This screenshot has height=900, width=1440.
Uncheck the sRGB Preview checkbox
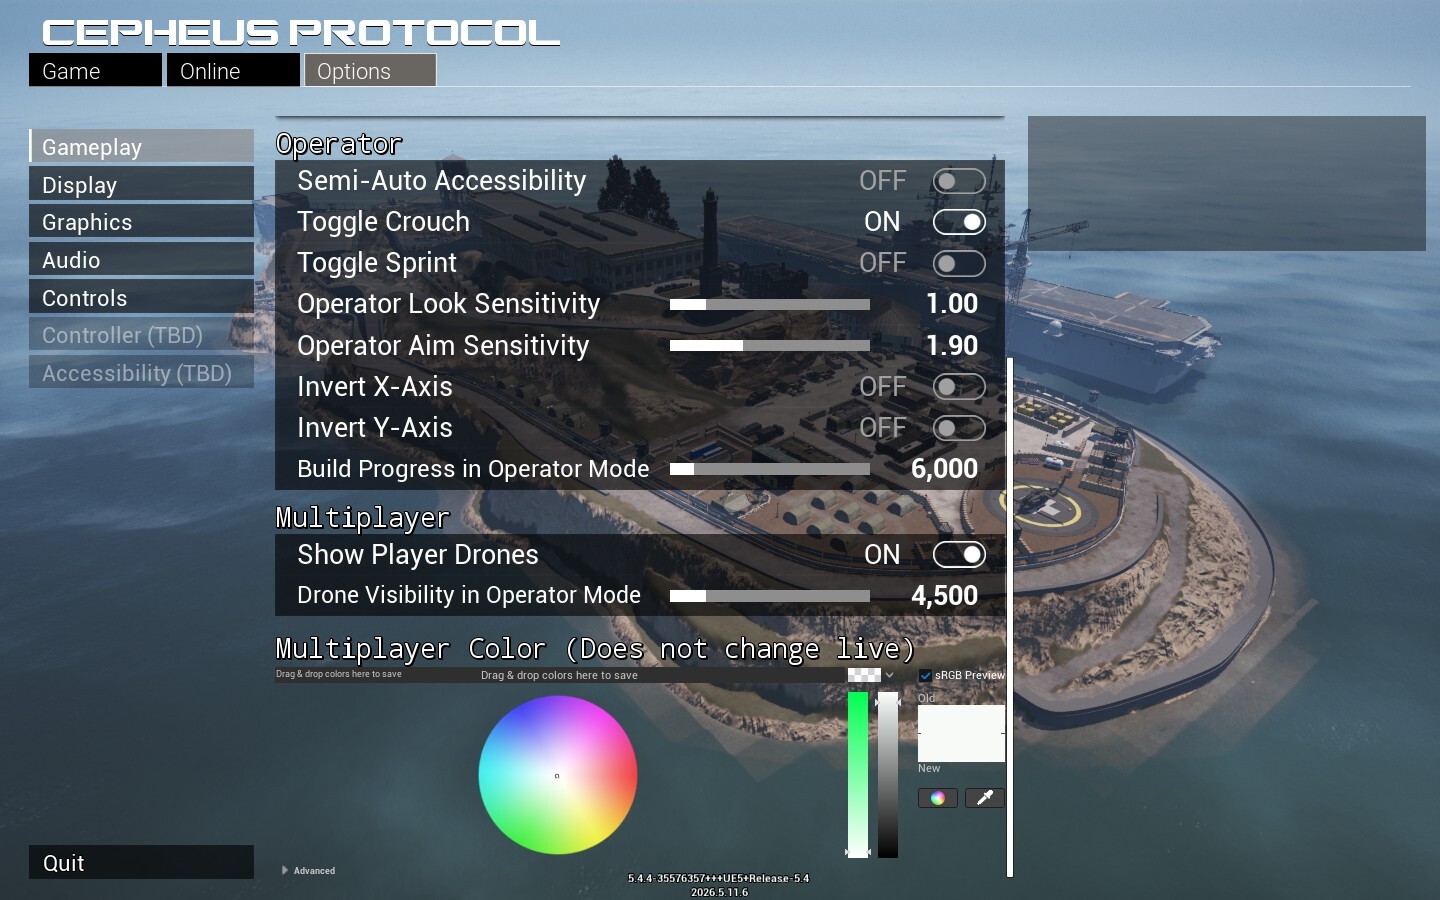(925, 676)
